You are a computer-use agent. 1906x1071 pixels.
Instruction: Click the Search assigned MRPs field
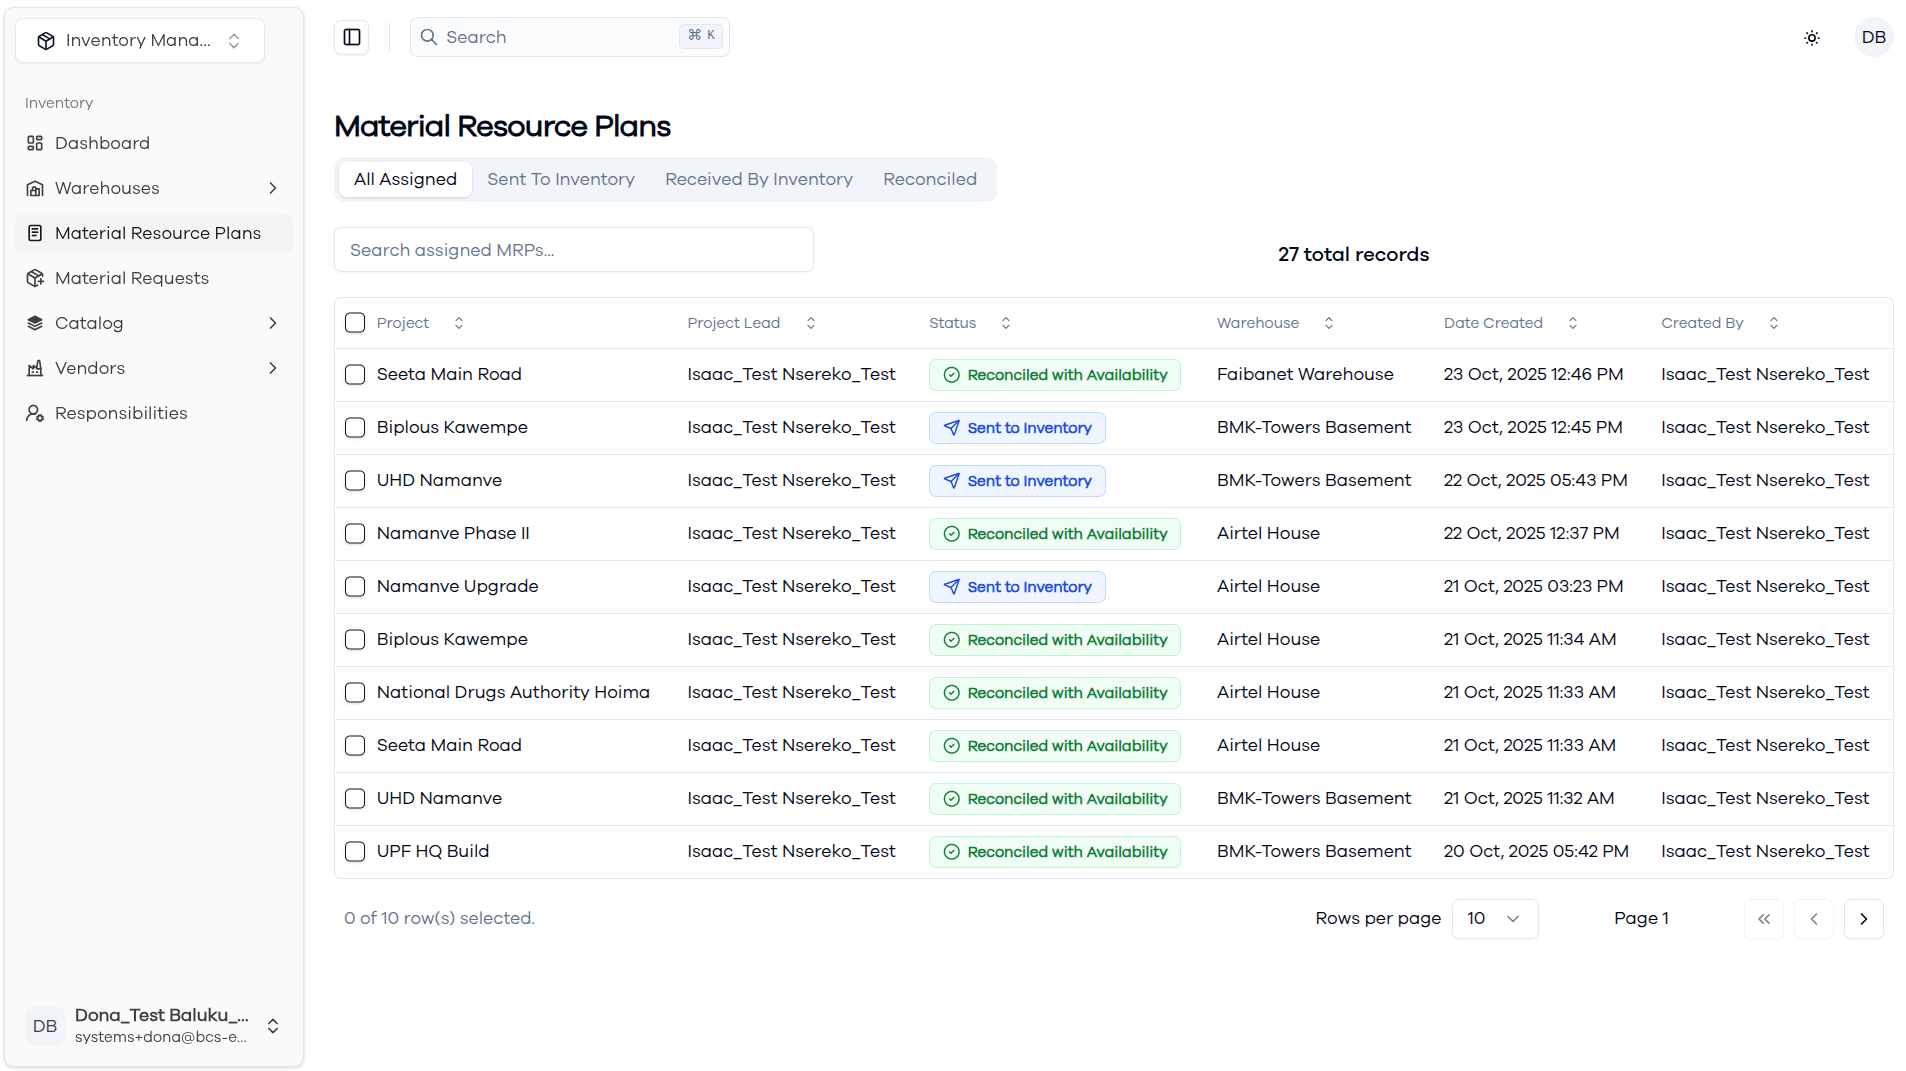pyautogui.click(x=574, y=250)
